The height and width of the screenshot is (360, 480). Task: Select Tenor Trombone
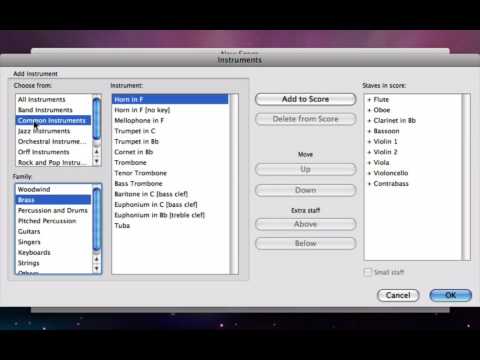click(171, 173)
